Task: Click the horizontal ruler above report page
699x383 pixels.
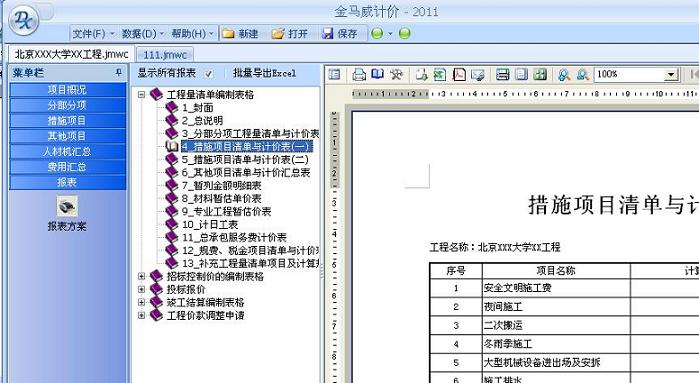Action: 525,94
